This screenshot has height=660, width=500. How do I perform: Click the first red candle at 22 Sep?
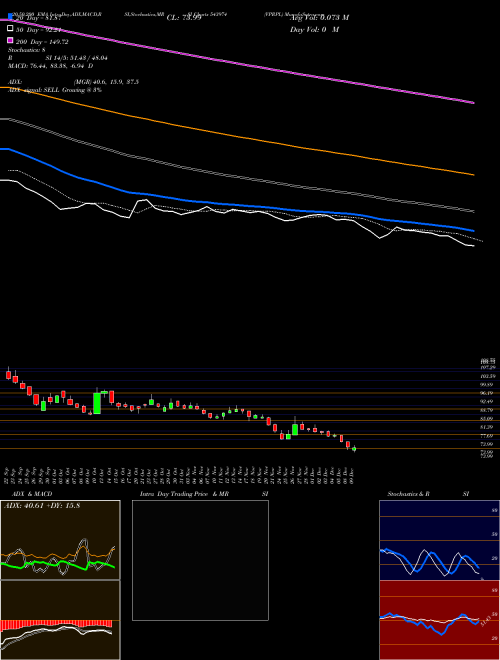[8, 374]
